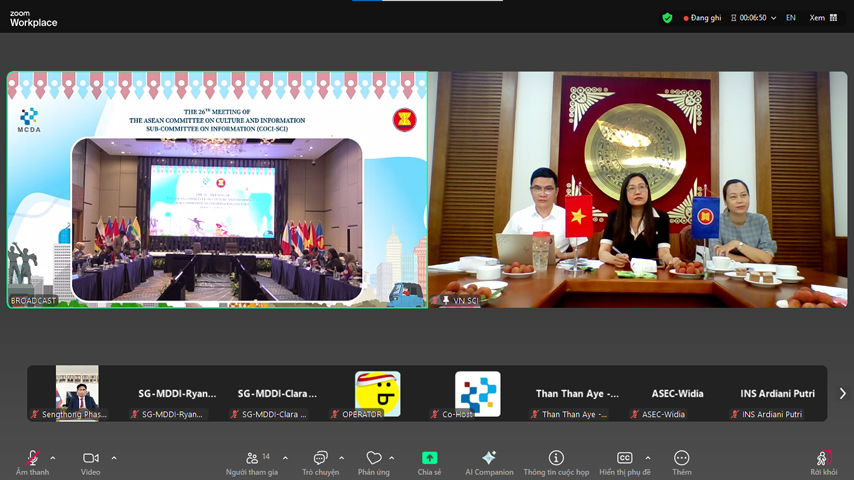Click muted mic icon on SG-MDDI-Clara tile

(x=235, y=414)
